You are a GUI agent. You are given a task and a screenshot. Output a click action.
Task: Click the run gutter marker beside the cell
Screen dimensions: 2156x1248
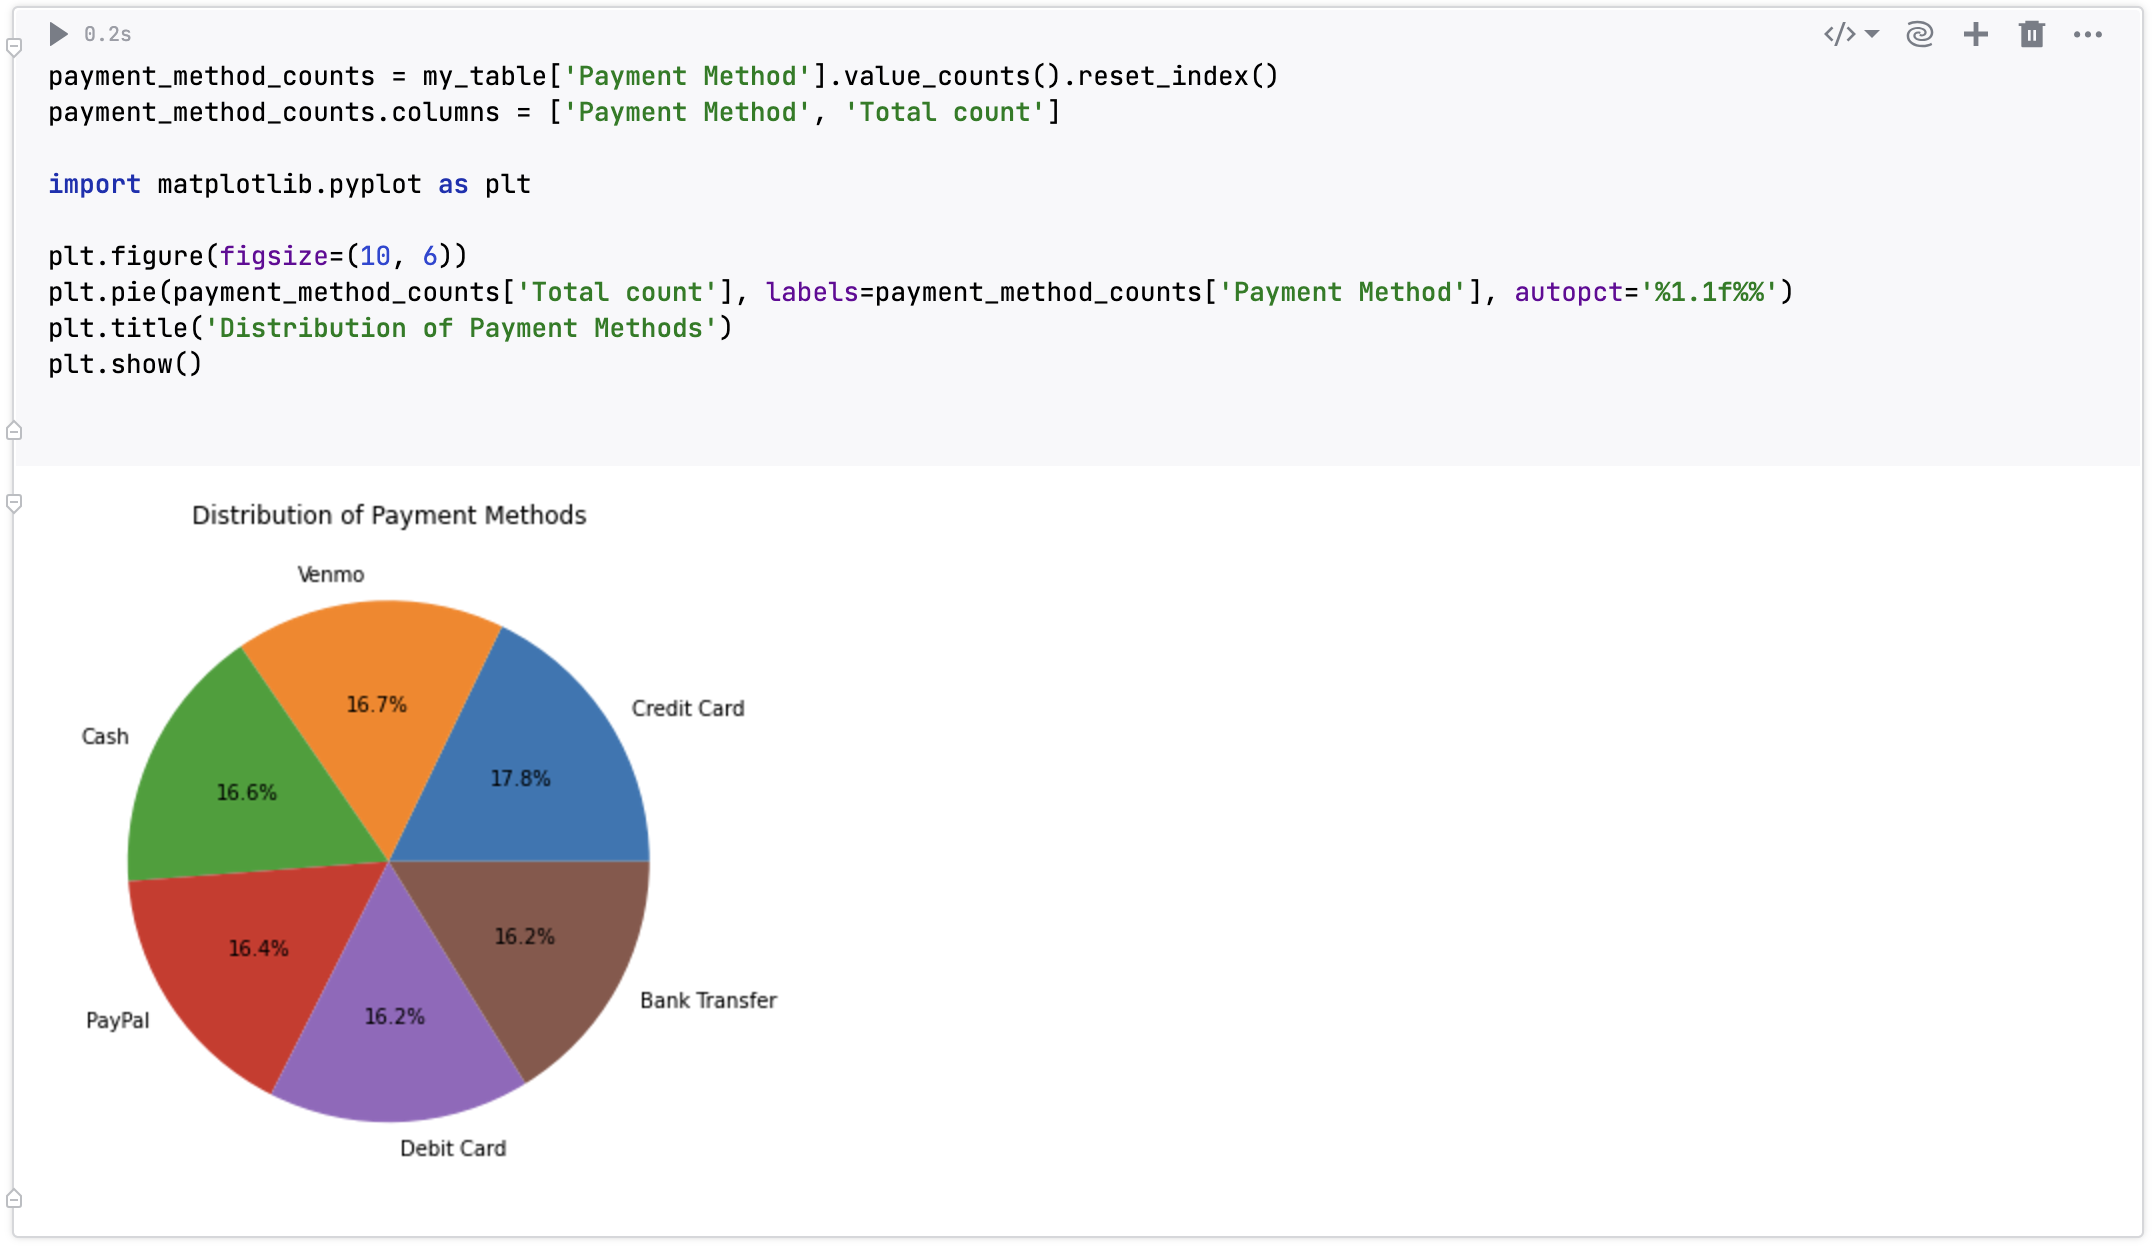13,46
